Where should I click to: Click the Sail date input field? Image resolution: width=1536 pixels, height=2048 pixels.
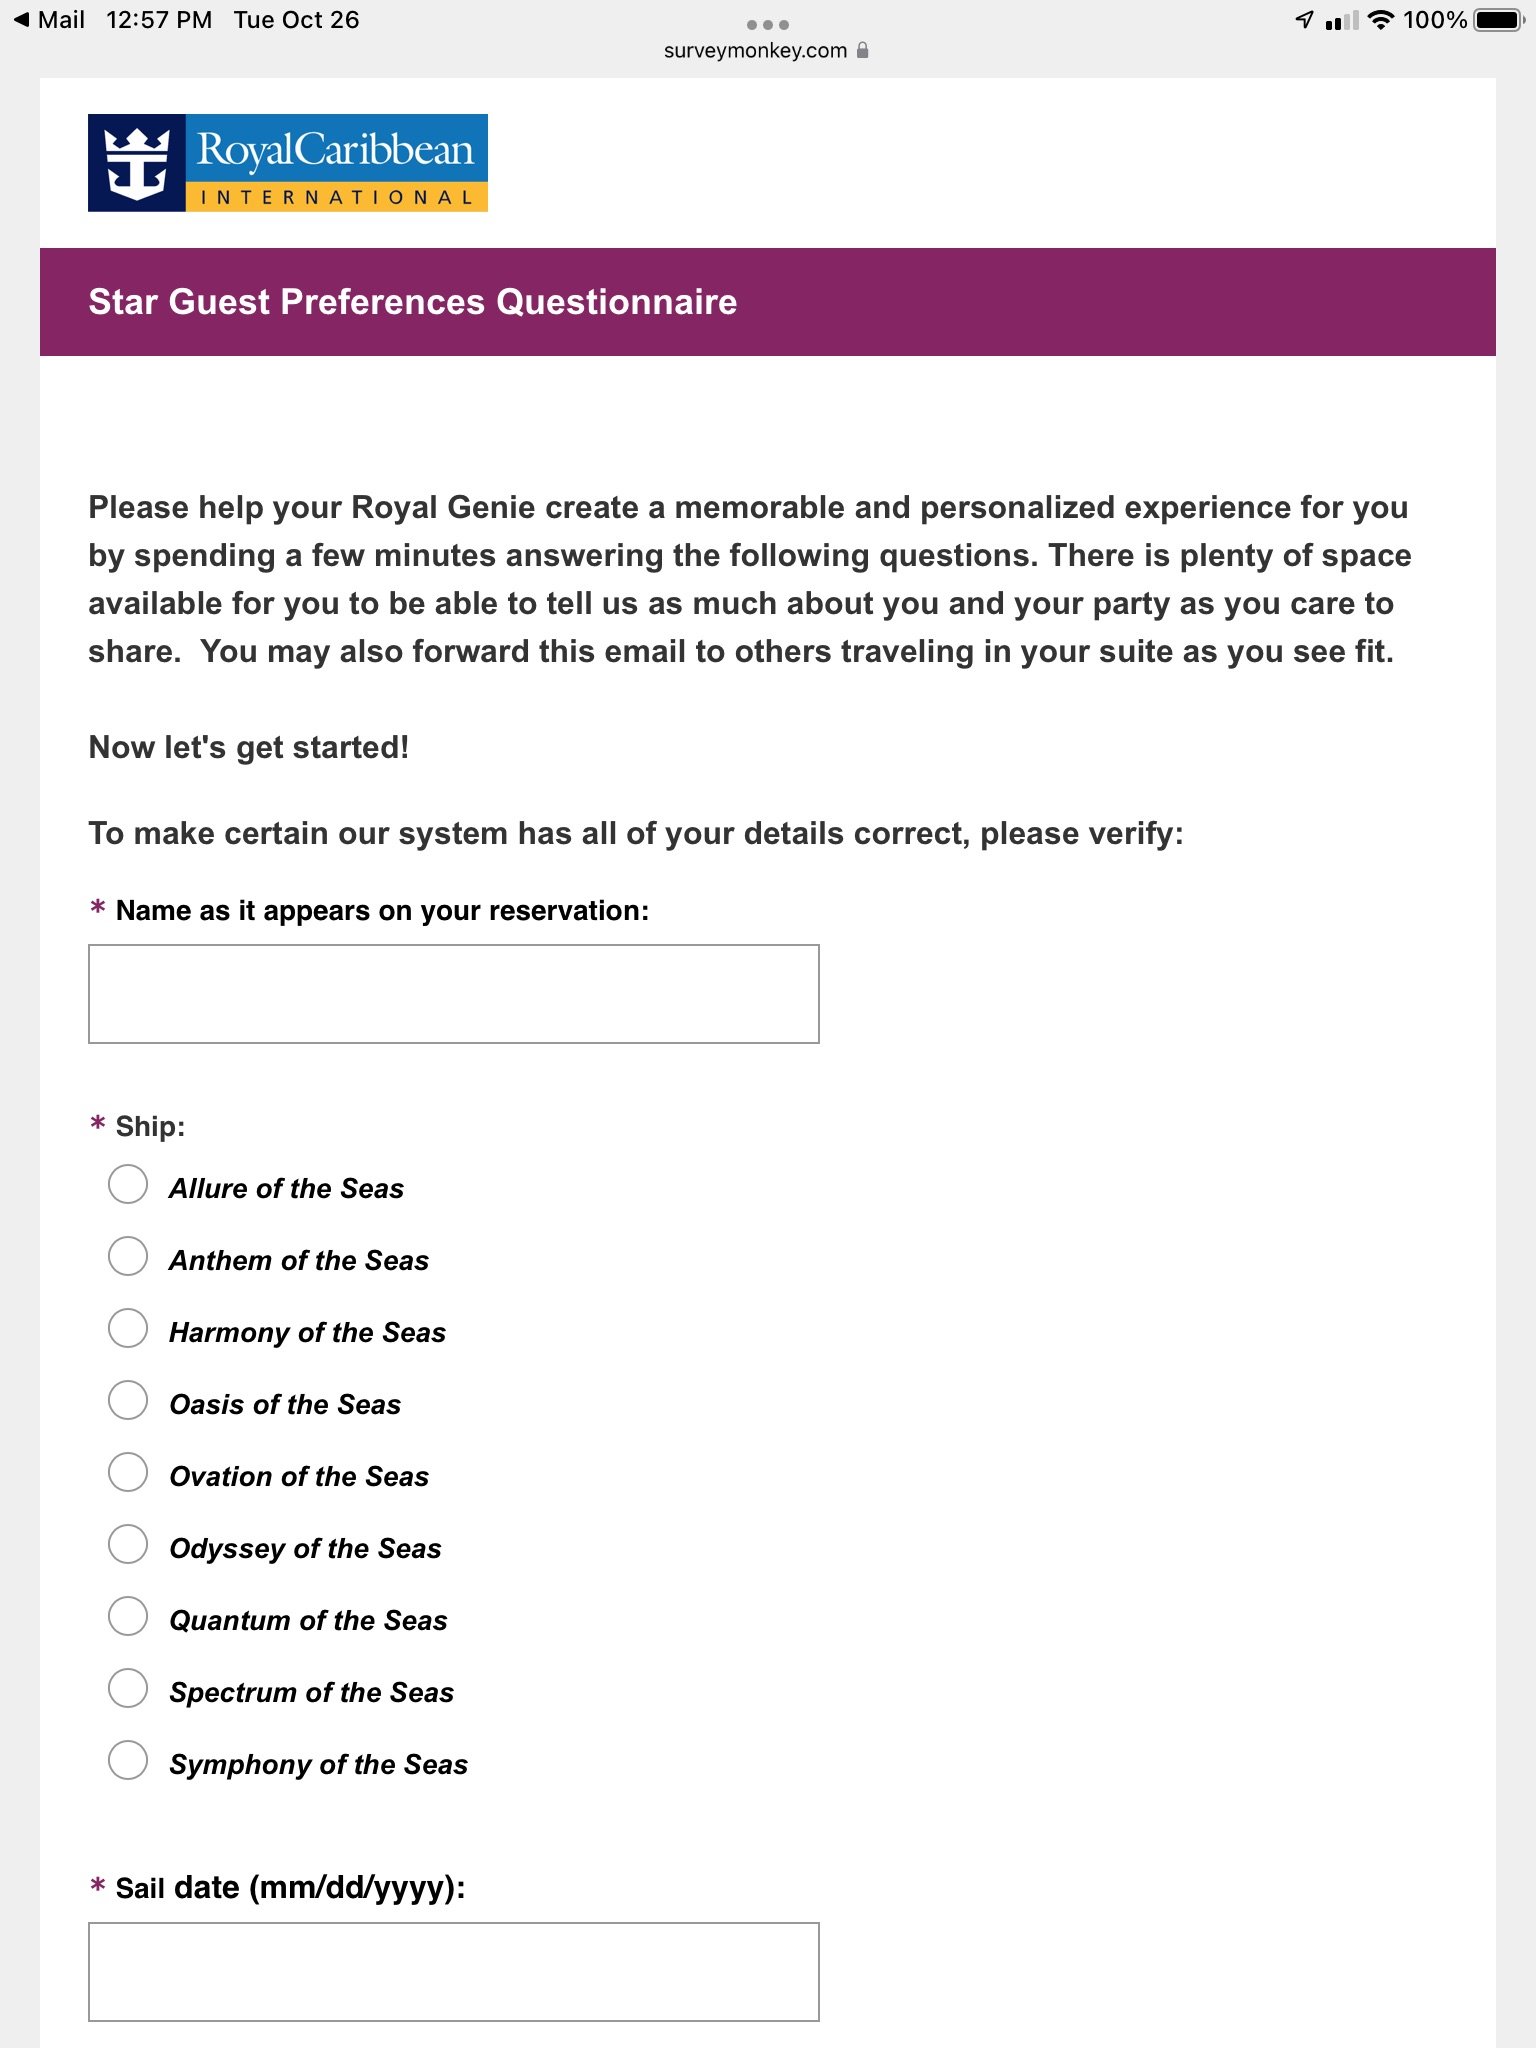(x=454, y=1972)
